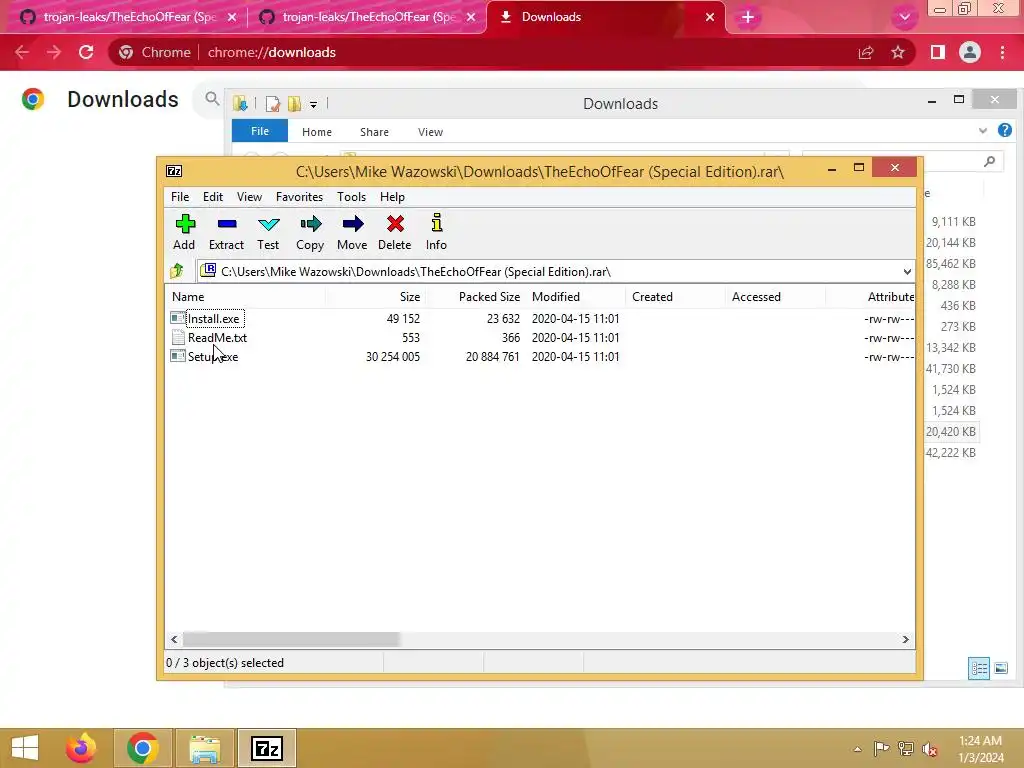Go up one folder level in 7-Zip
This screenshot has width=1024, height=768.
[x=177, y=271]
